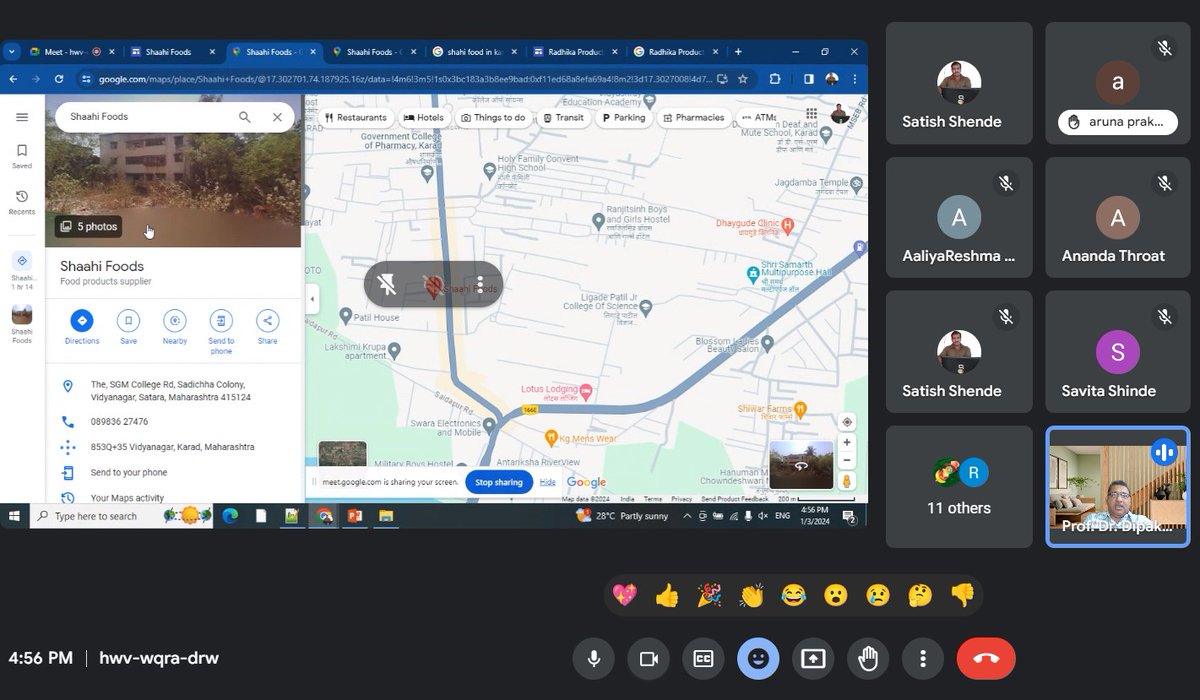
Task: Search Nearby Shaahi Foods
Action: click(x=175, y=326)
